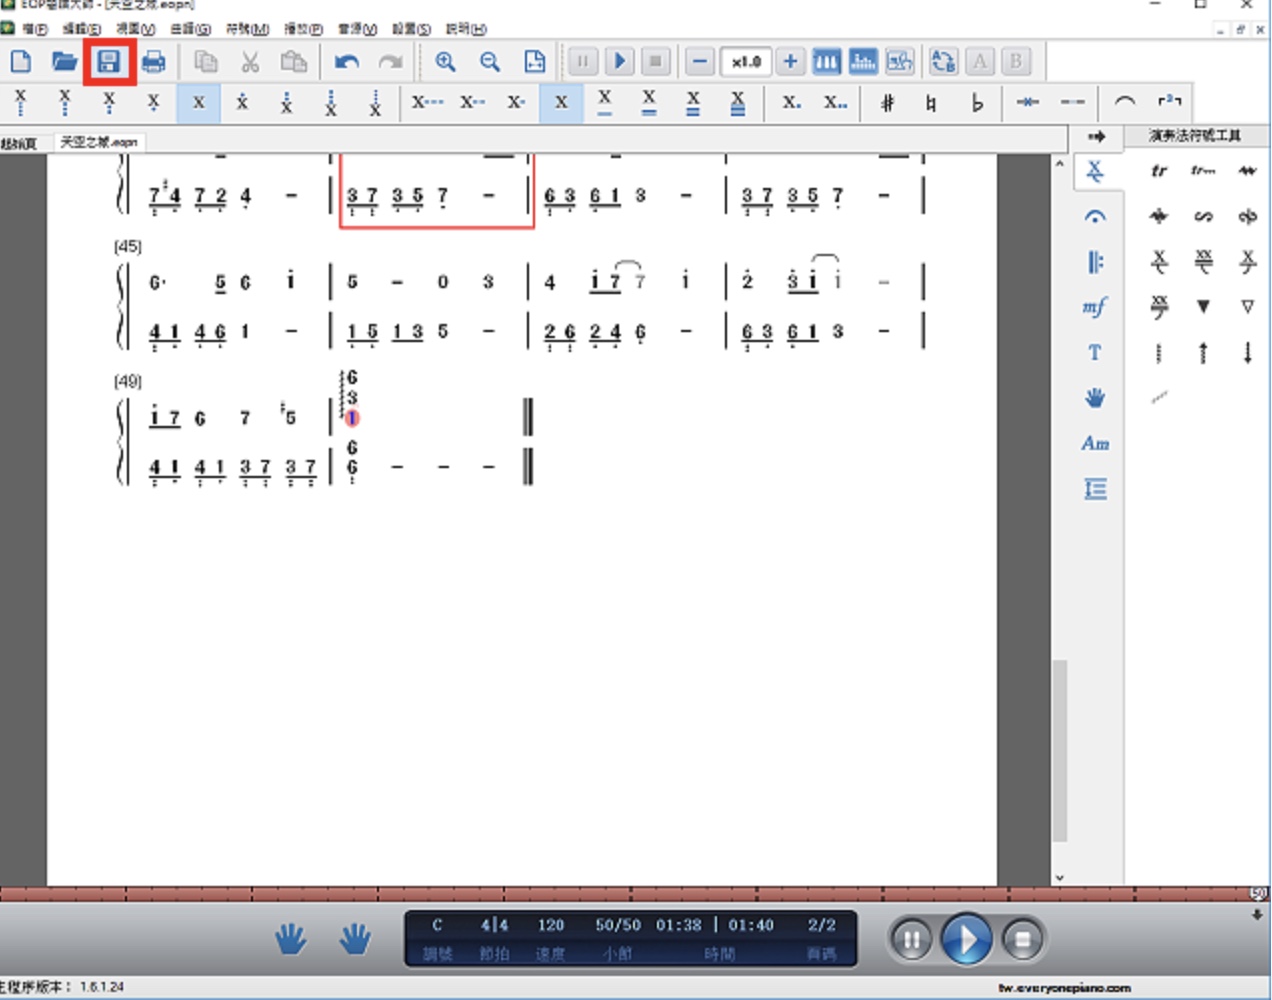Increase playback speed with the plus button
The image size is (1272, 1000).
pyautogui.click(x=790, y=62)
